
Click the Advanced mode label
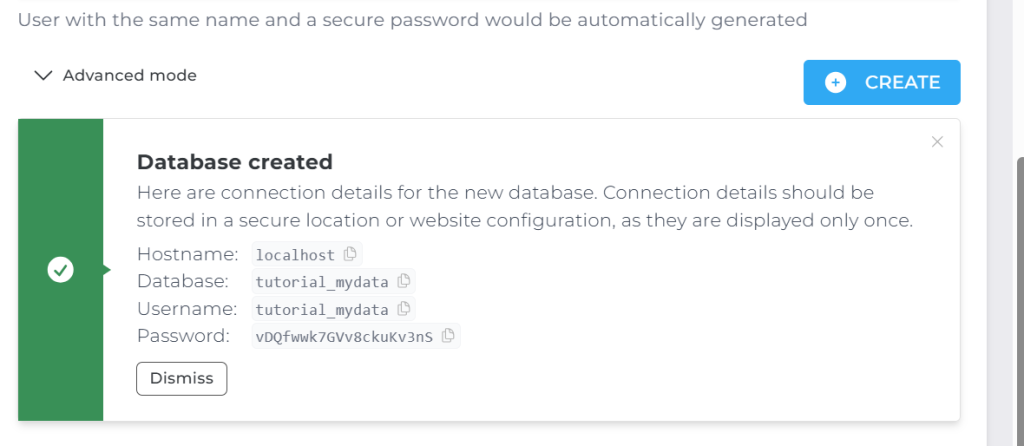(130, 76)
